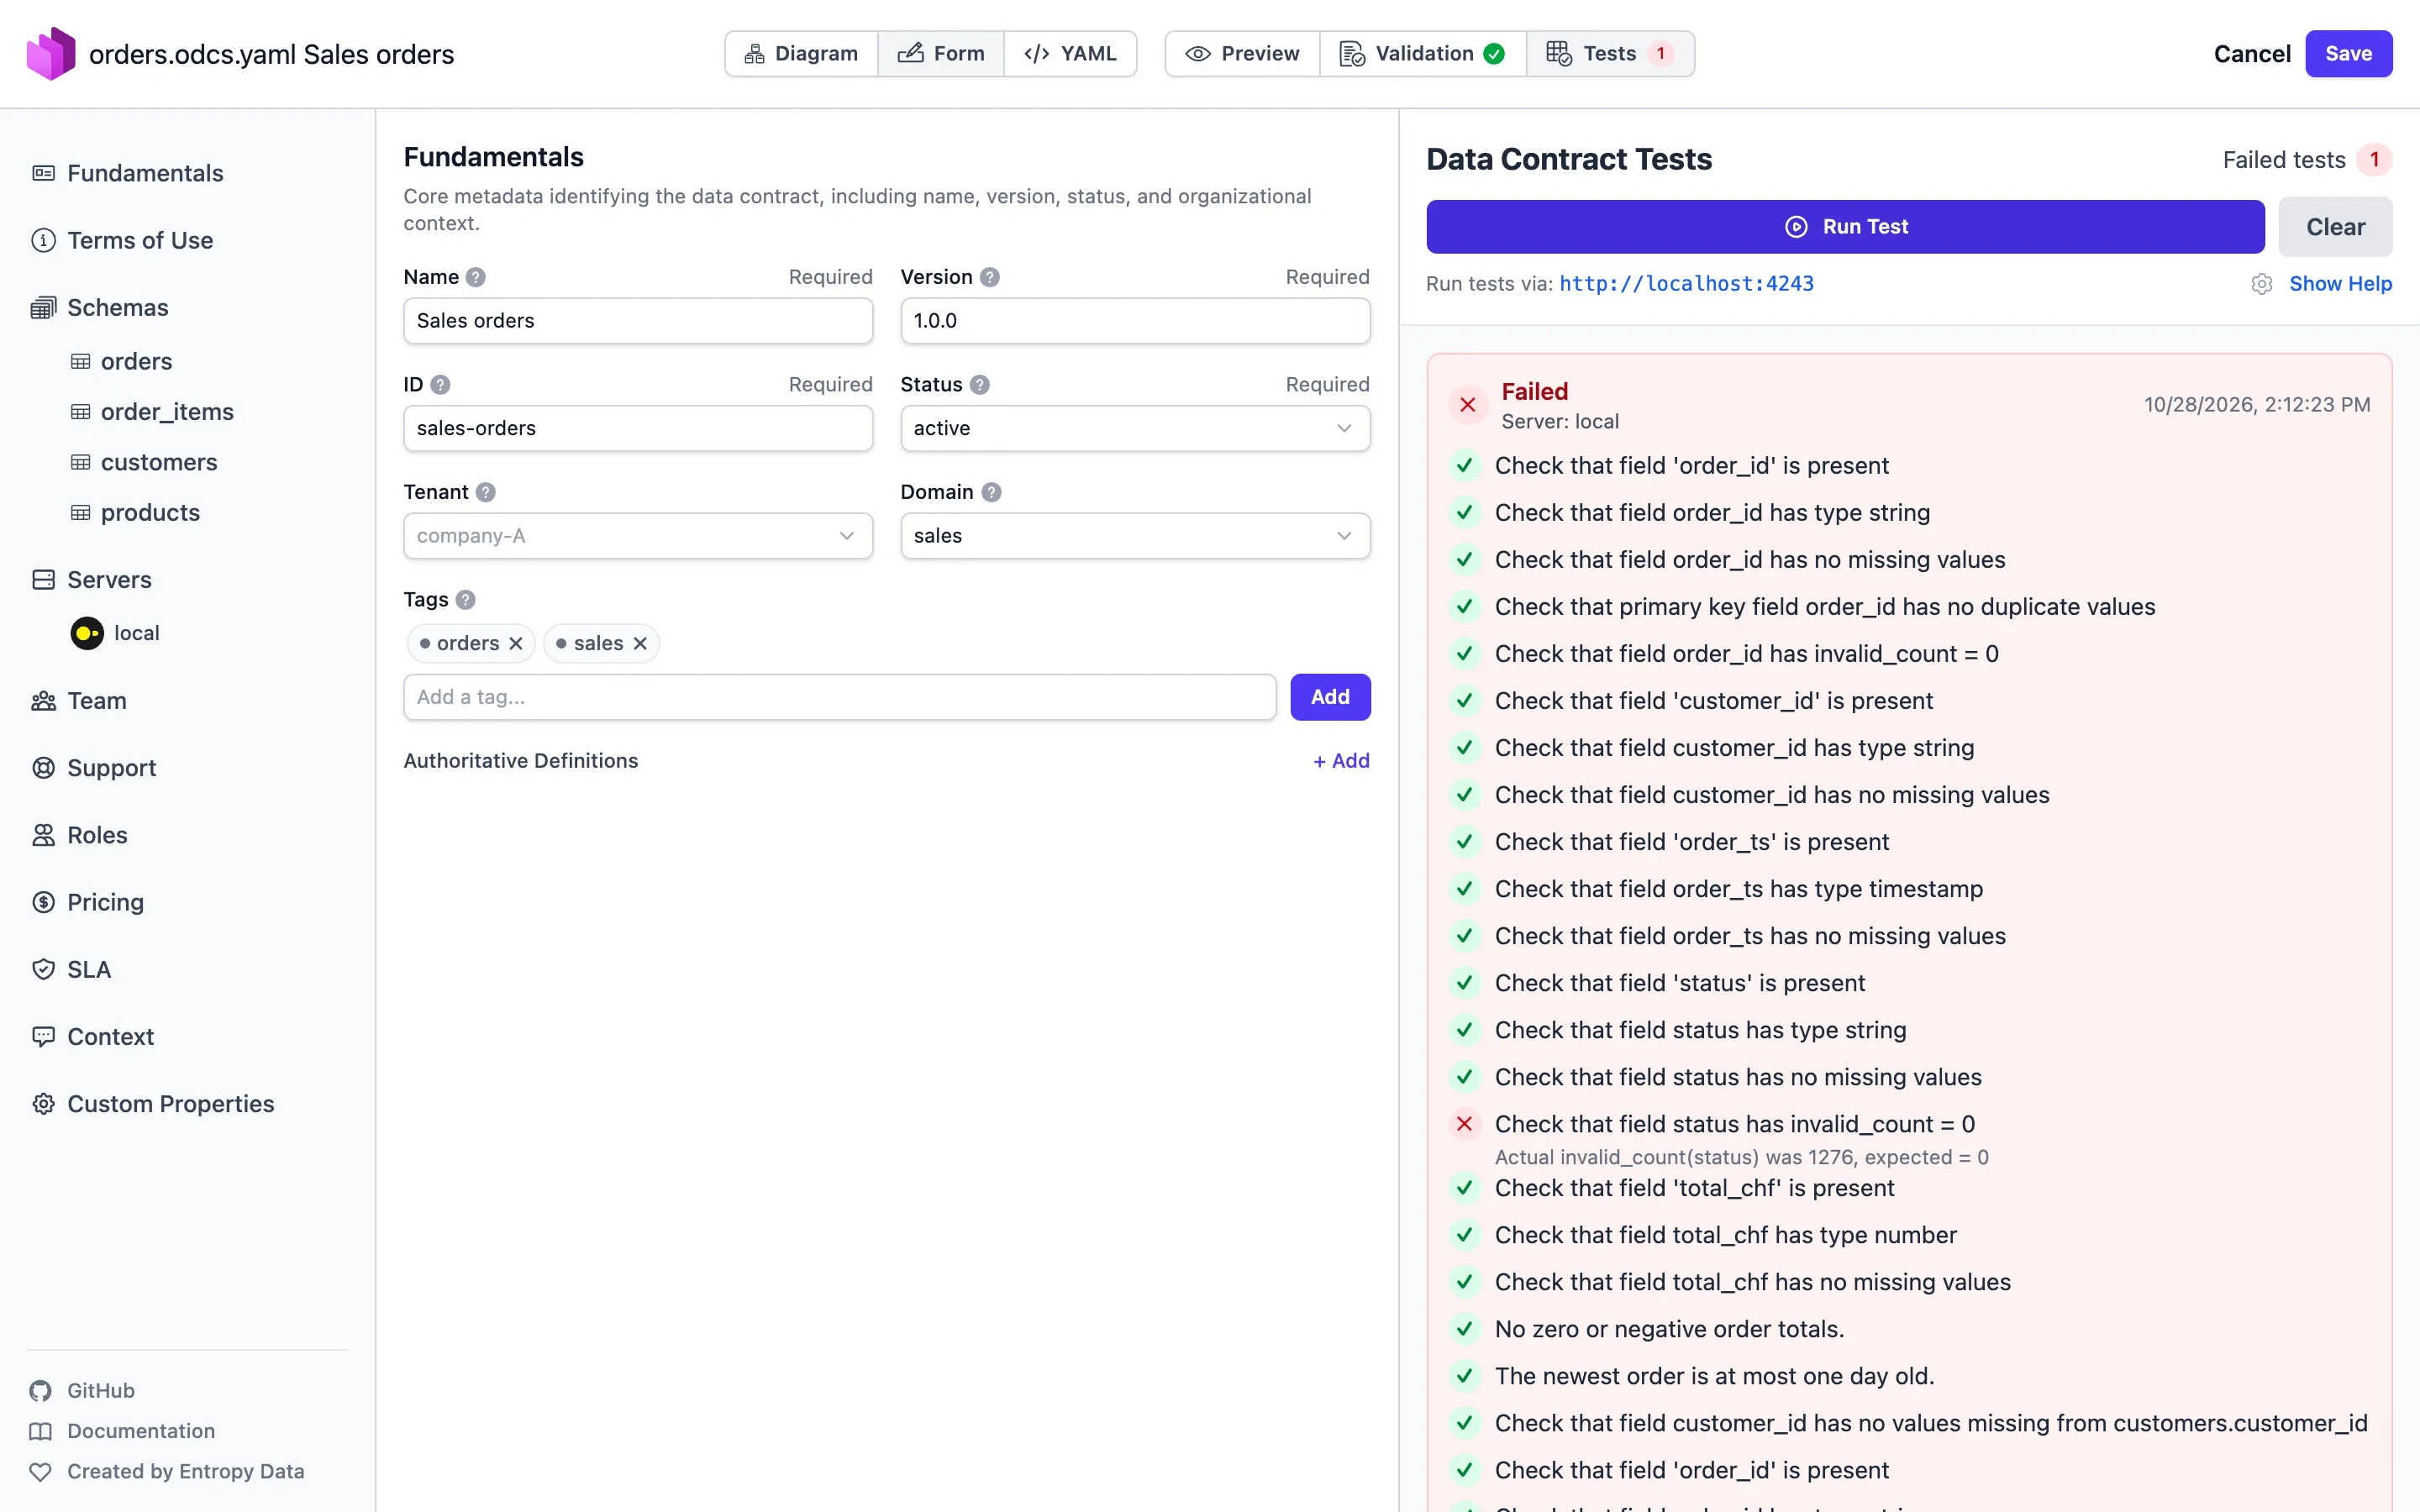Select the local server icon

87,633
